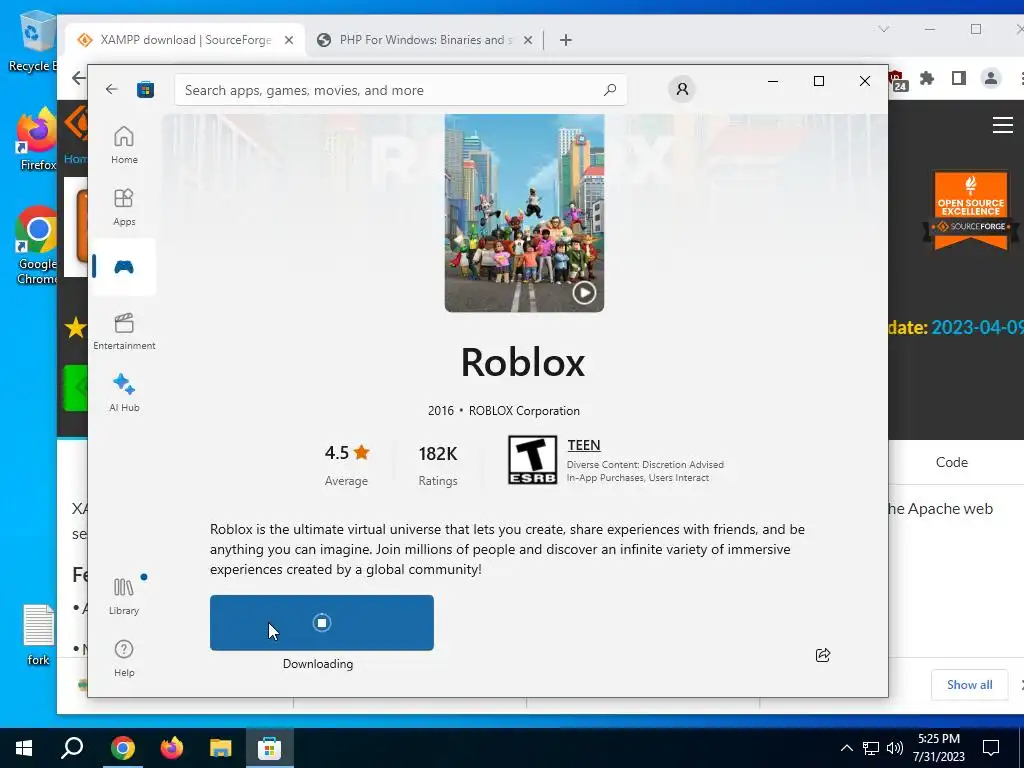This screenshot has width=1024, height=768.
Task: Click the Roblox poster thumbnail
Action: [x=524, y=213]
